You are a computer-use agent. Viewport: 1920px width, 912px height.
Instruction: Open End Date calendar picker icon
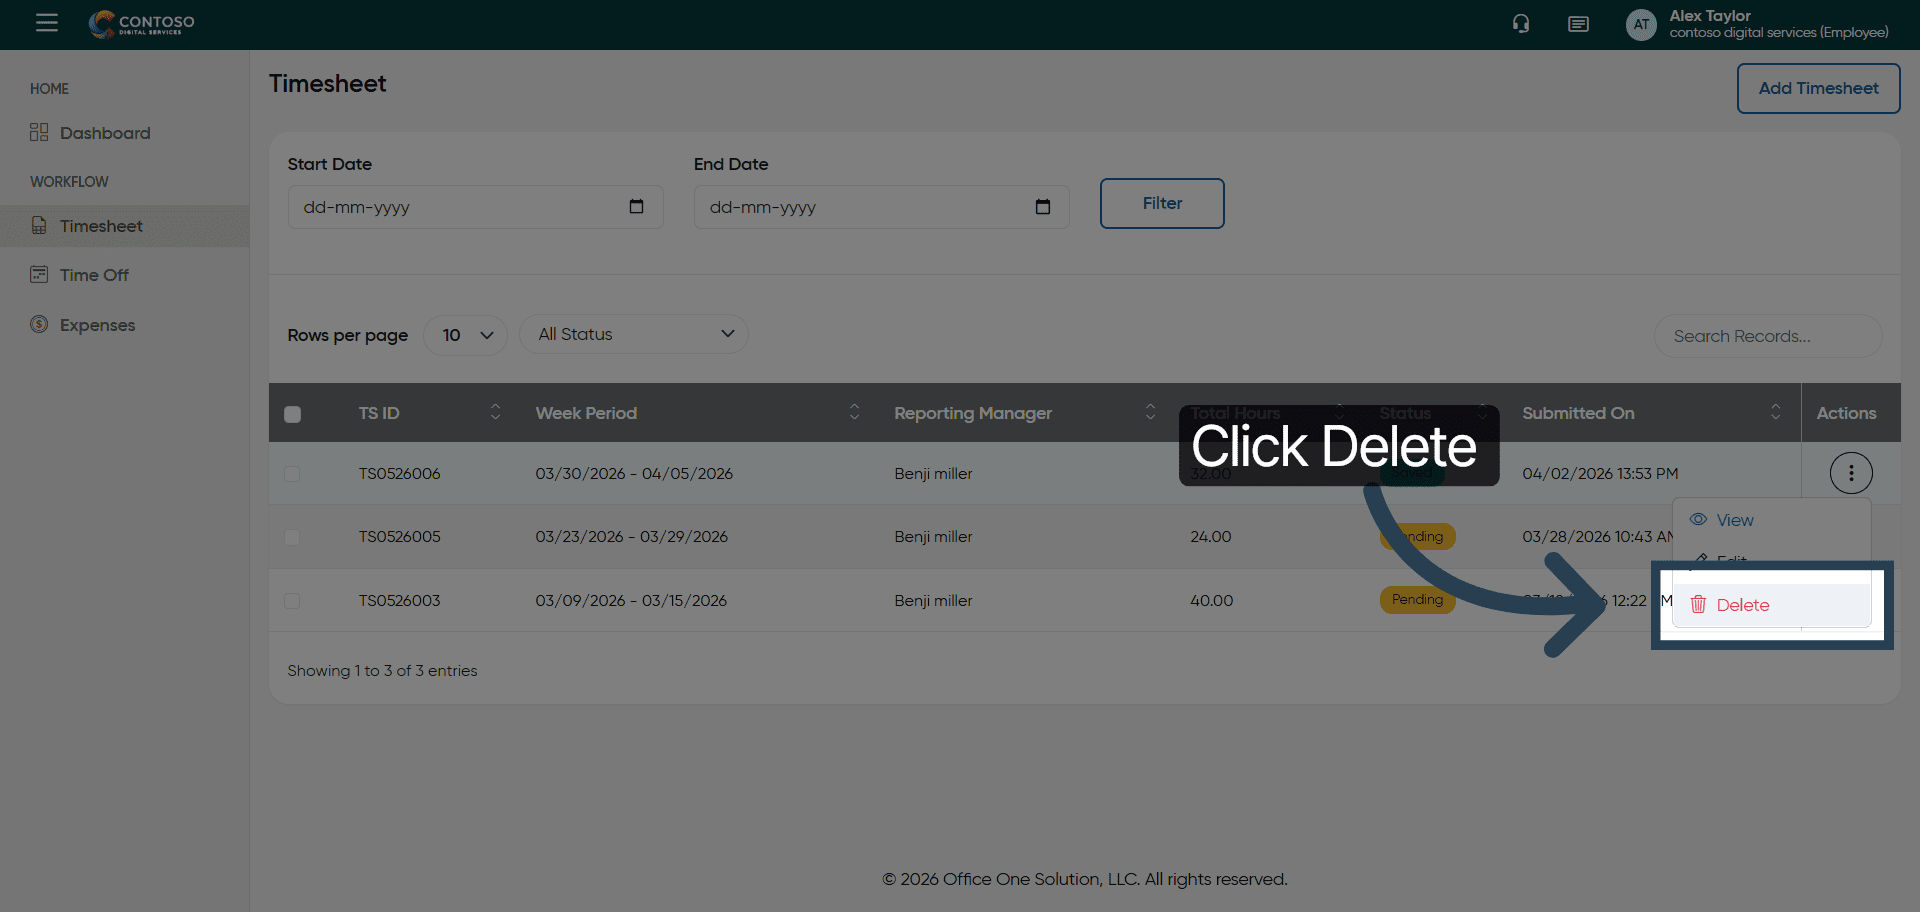tap(1042, 207)
